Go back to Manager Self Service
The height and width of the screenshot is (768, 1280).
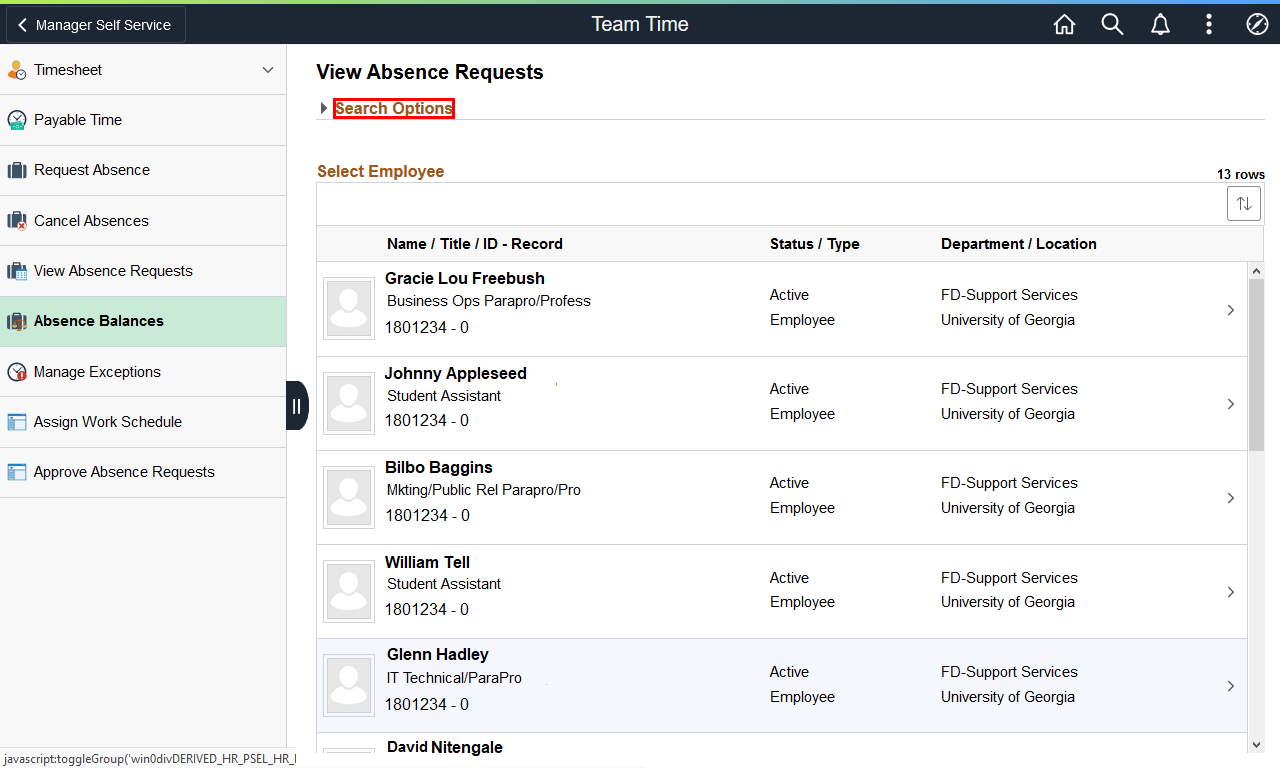(x=95, y=25)
